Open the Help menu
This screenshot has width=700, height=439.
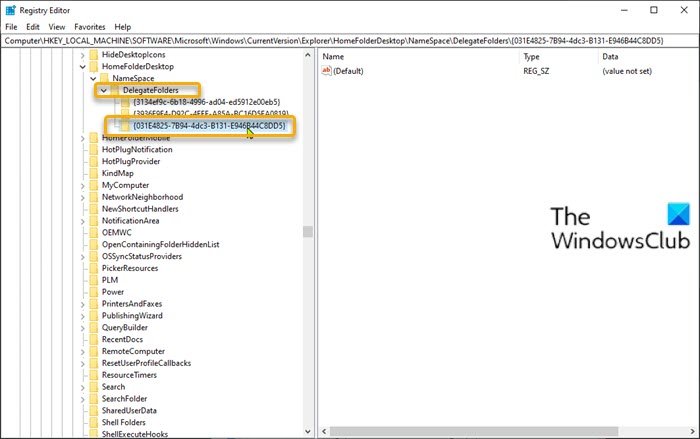click(122, 27)
